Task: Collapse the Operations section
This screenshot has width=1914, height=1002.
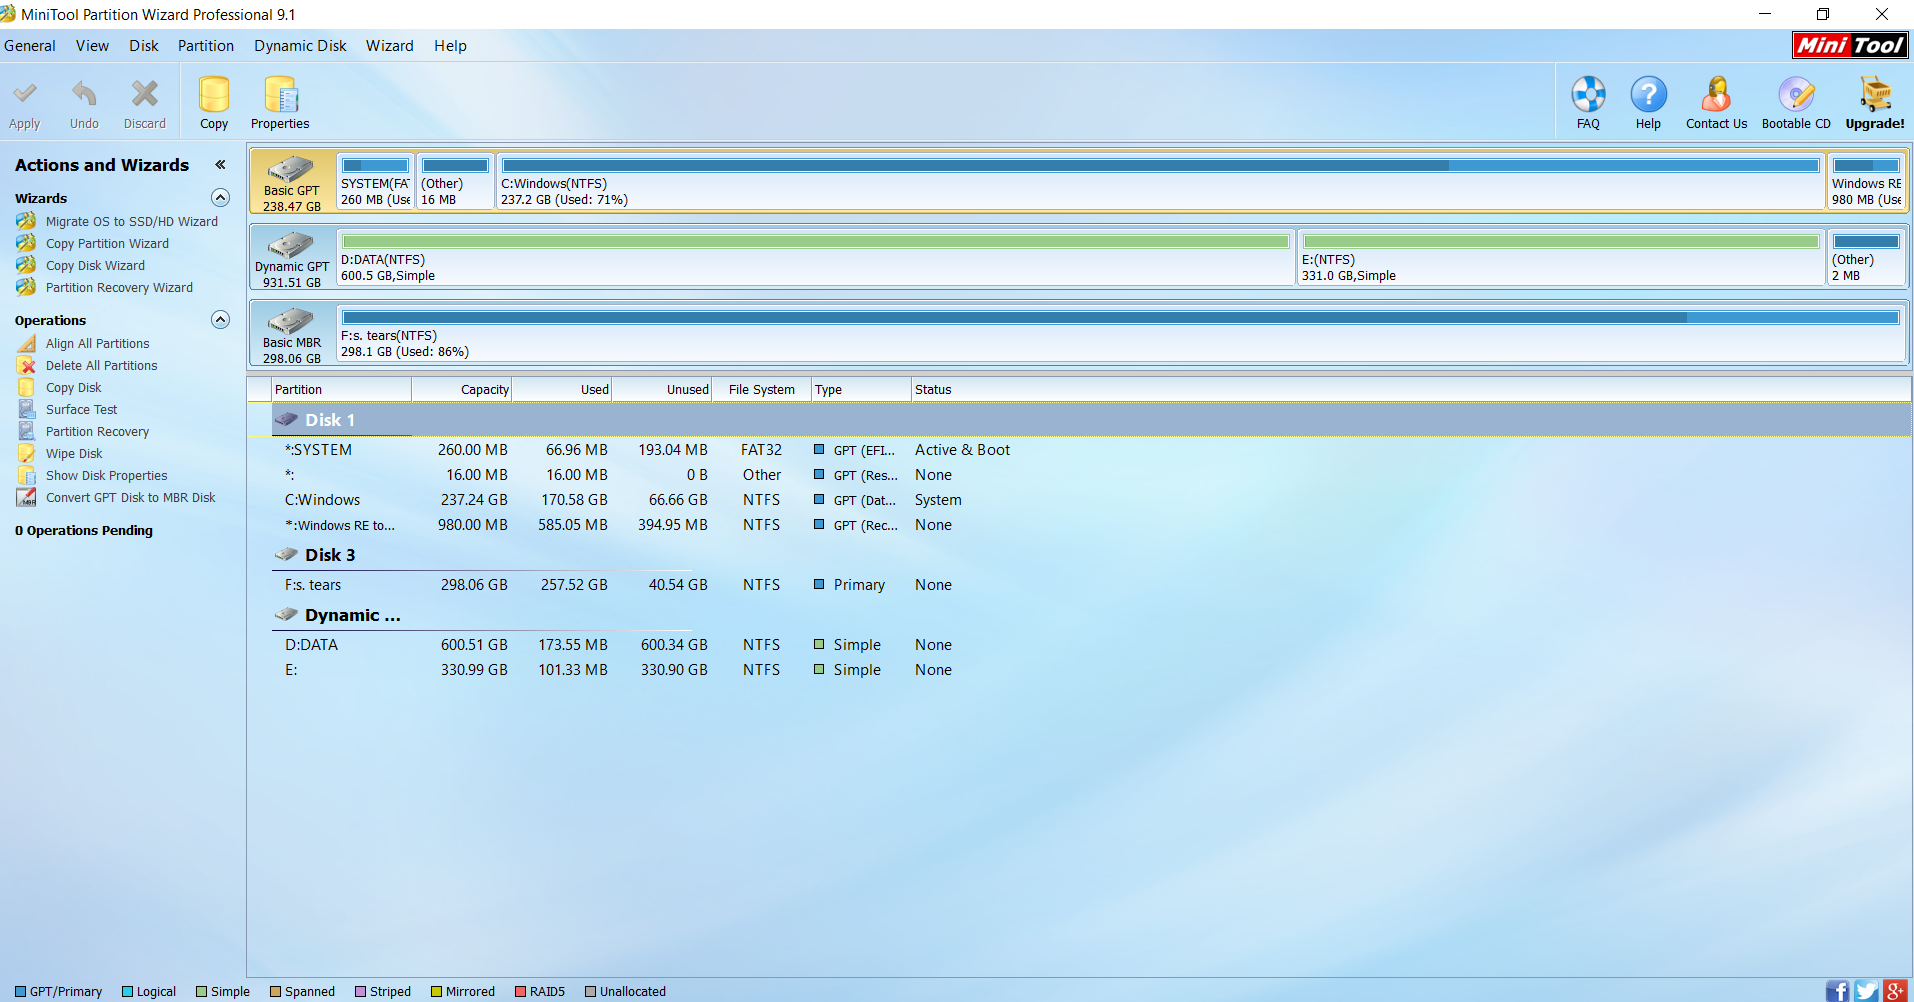Action: (221, 320)
